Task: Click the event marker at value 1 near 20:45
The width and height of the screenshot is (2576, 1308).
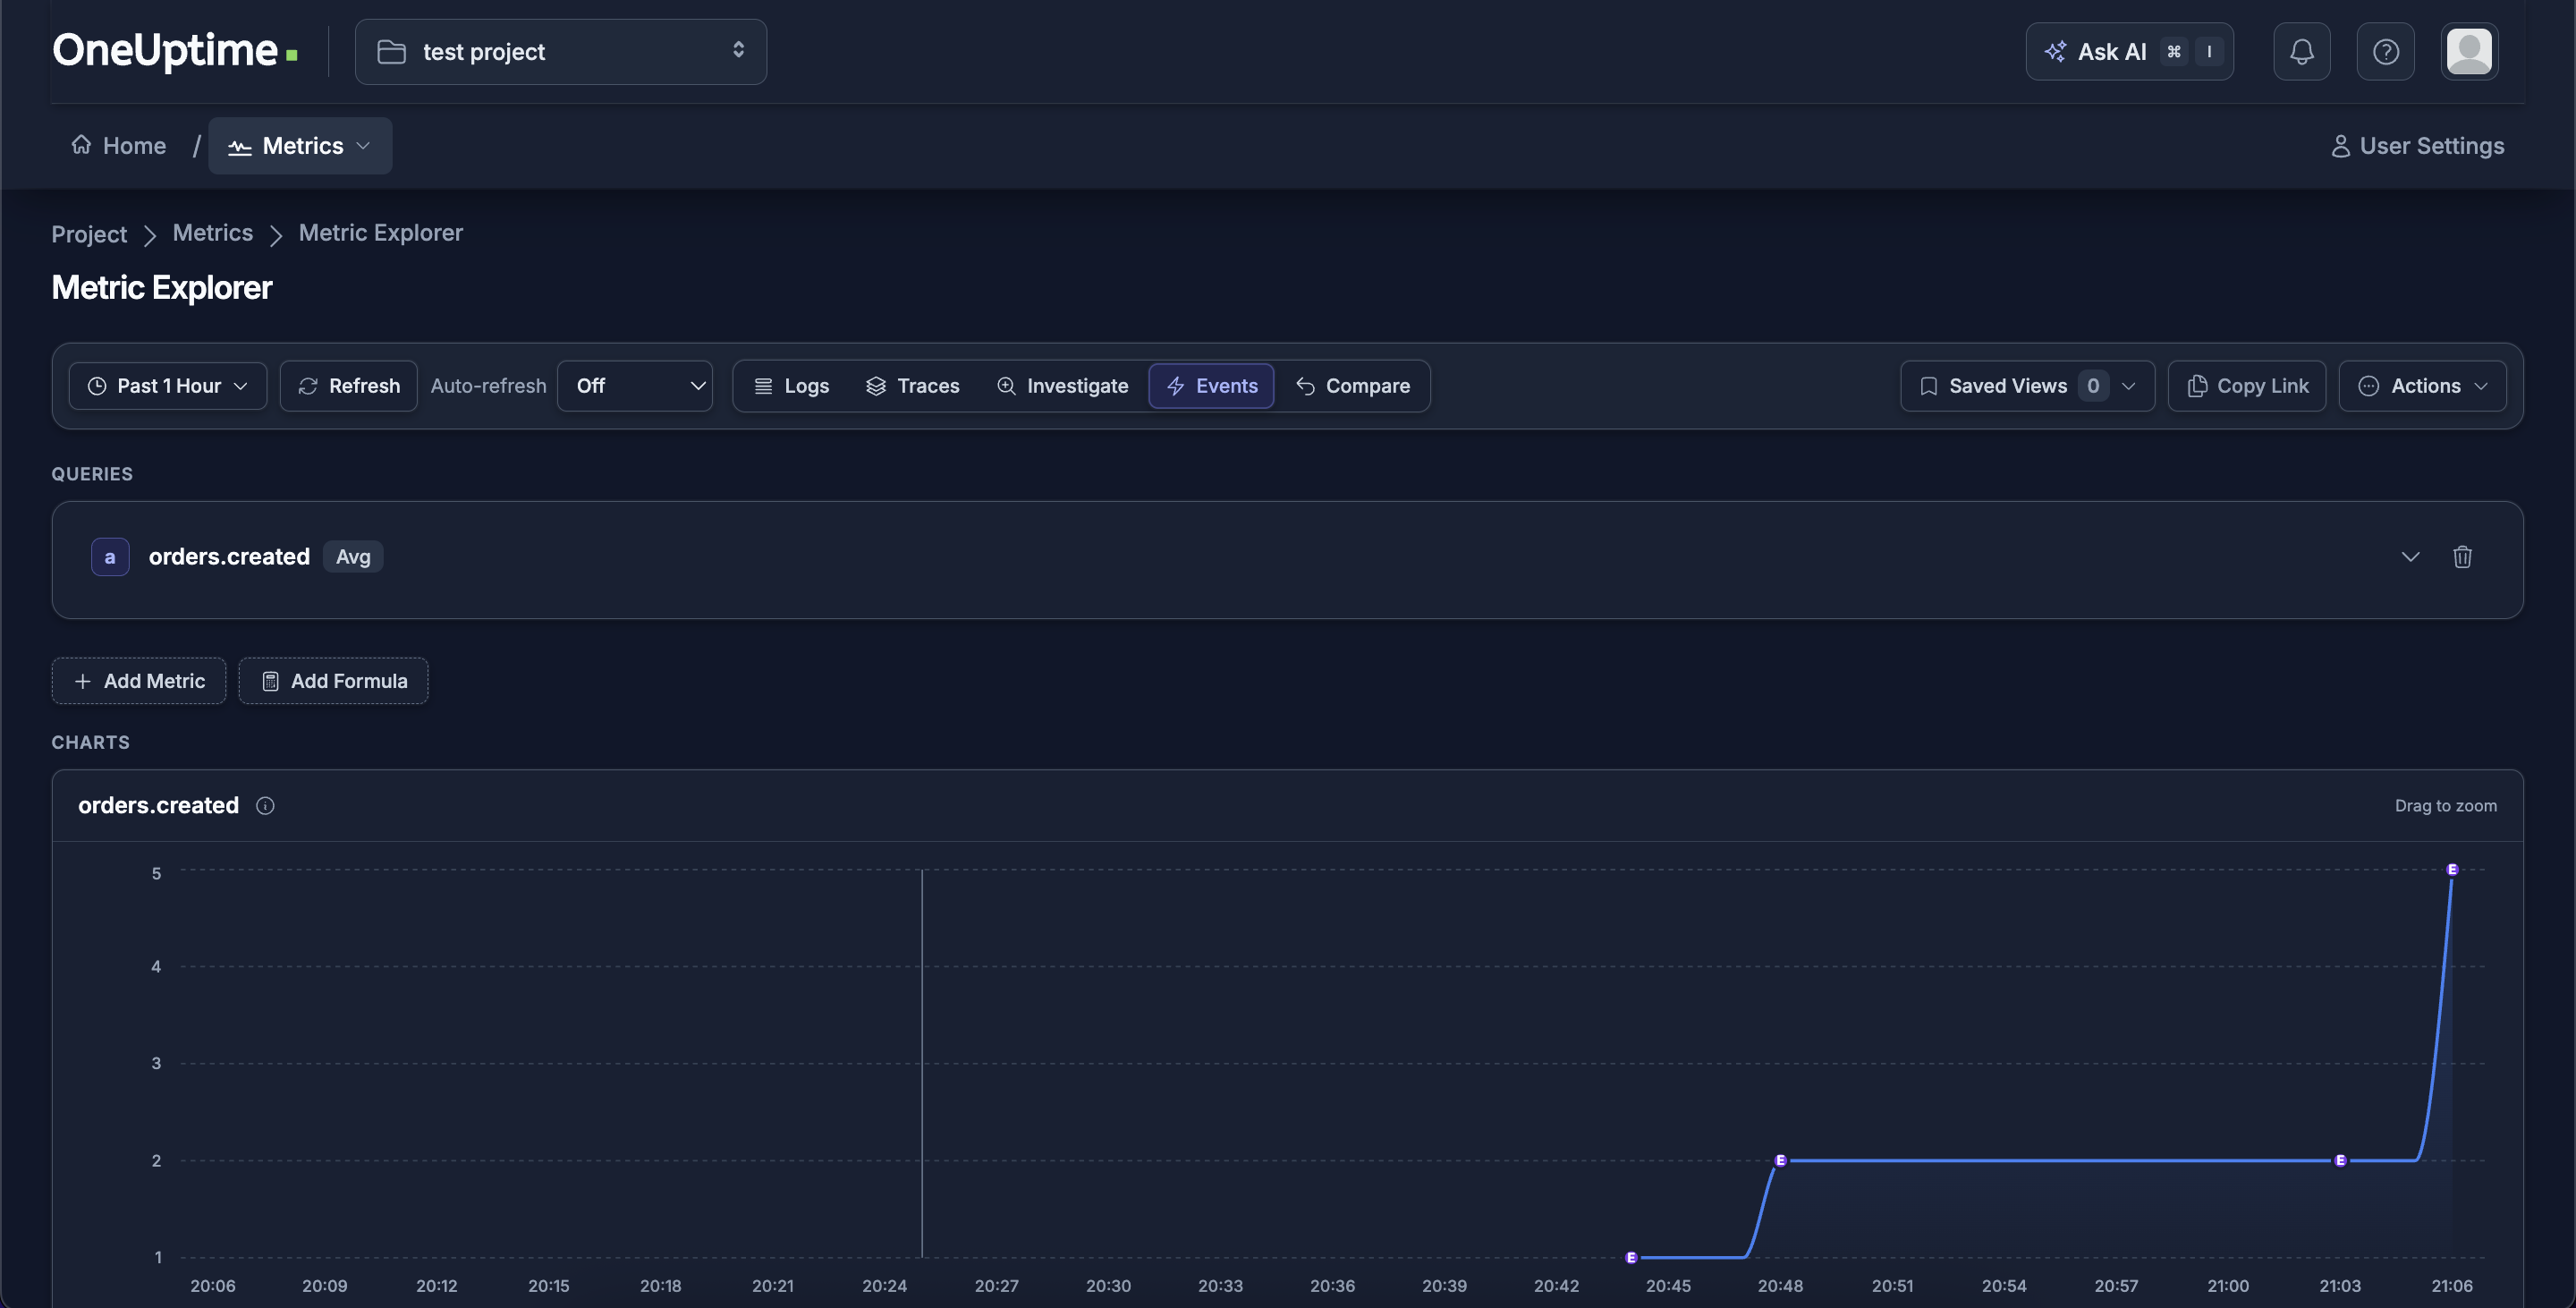Action: 1631,1258
